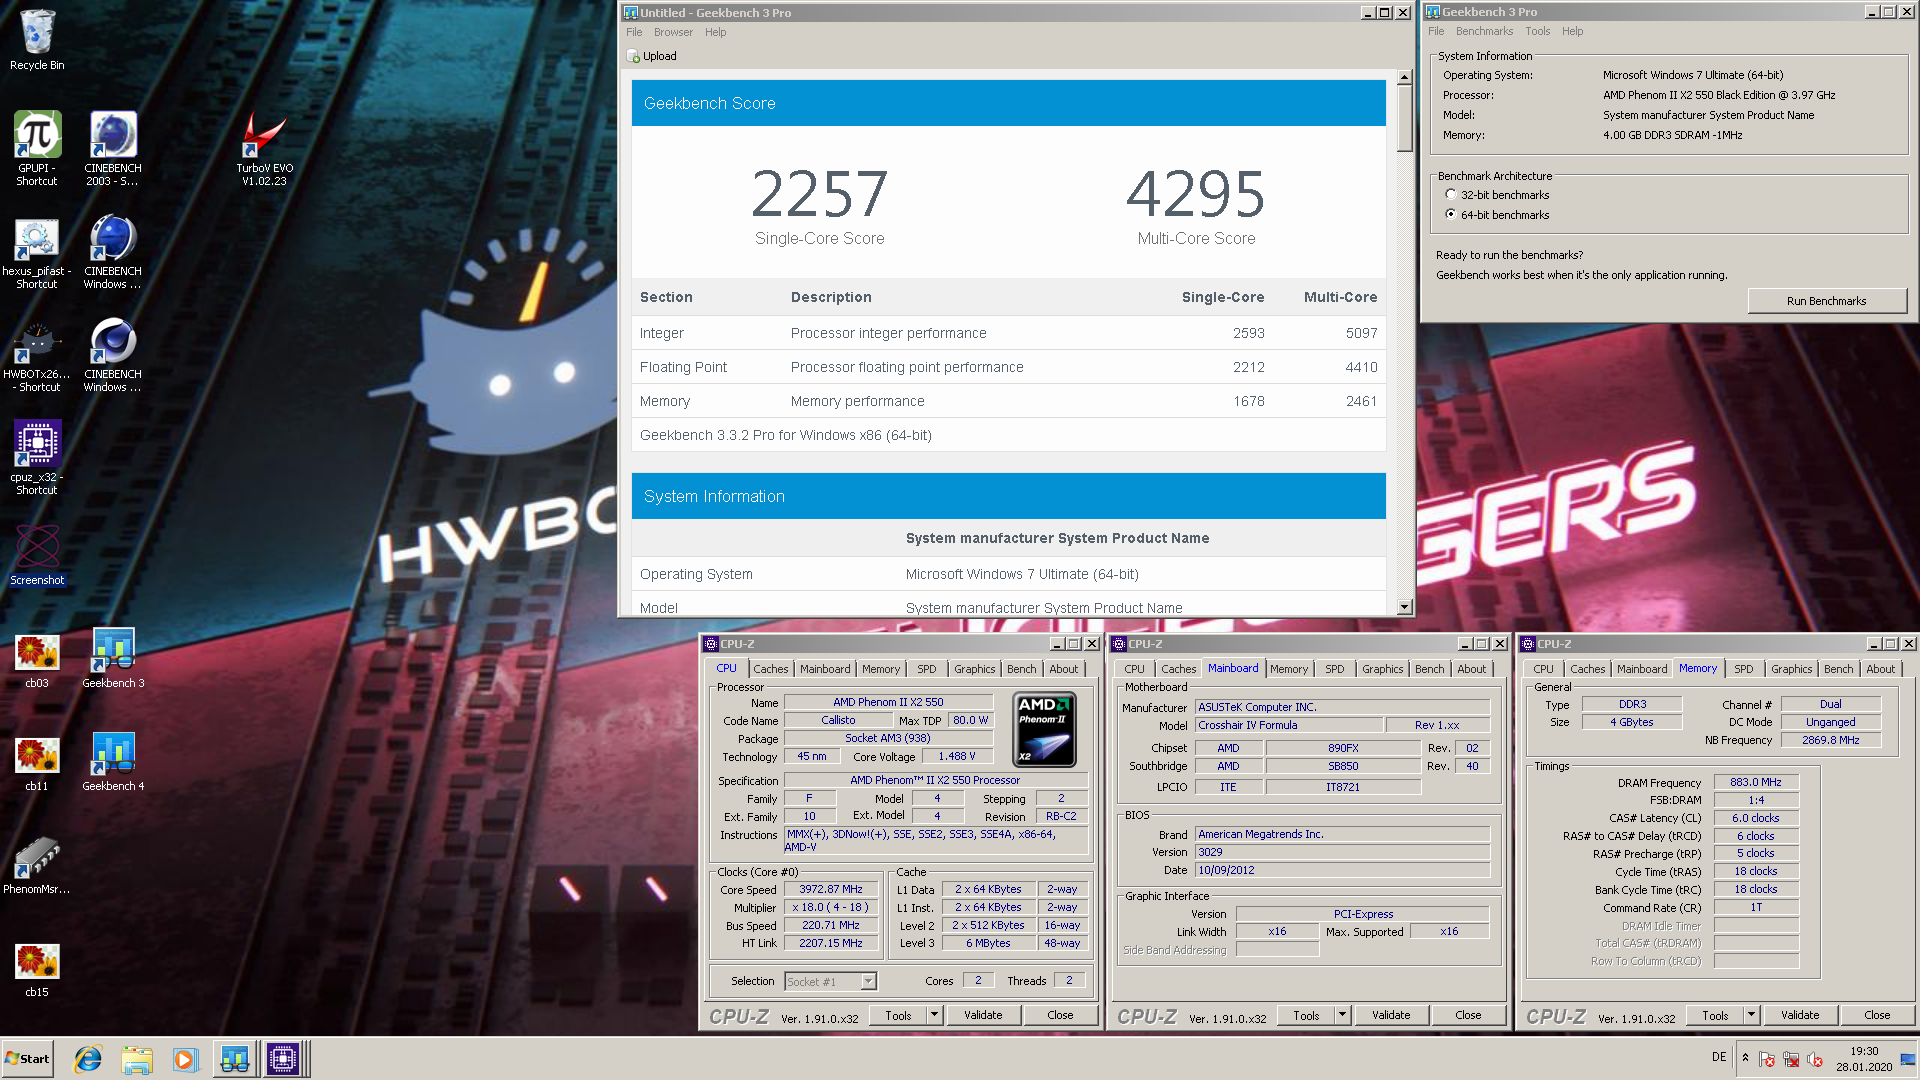
Task: Launch Geekbench 3 desktop shortcut
Action: pyautogui.click(x=113, y=658)
